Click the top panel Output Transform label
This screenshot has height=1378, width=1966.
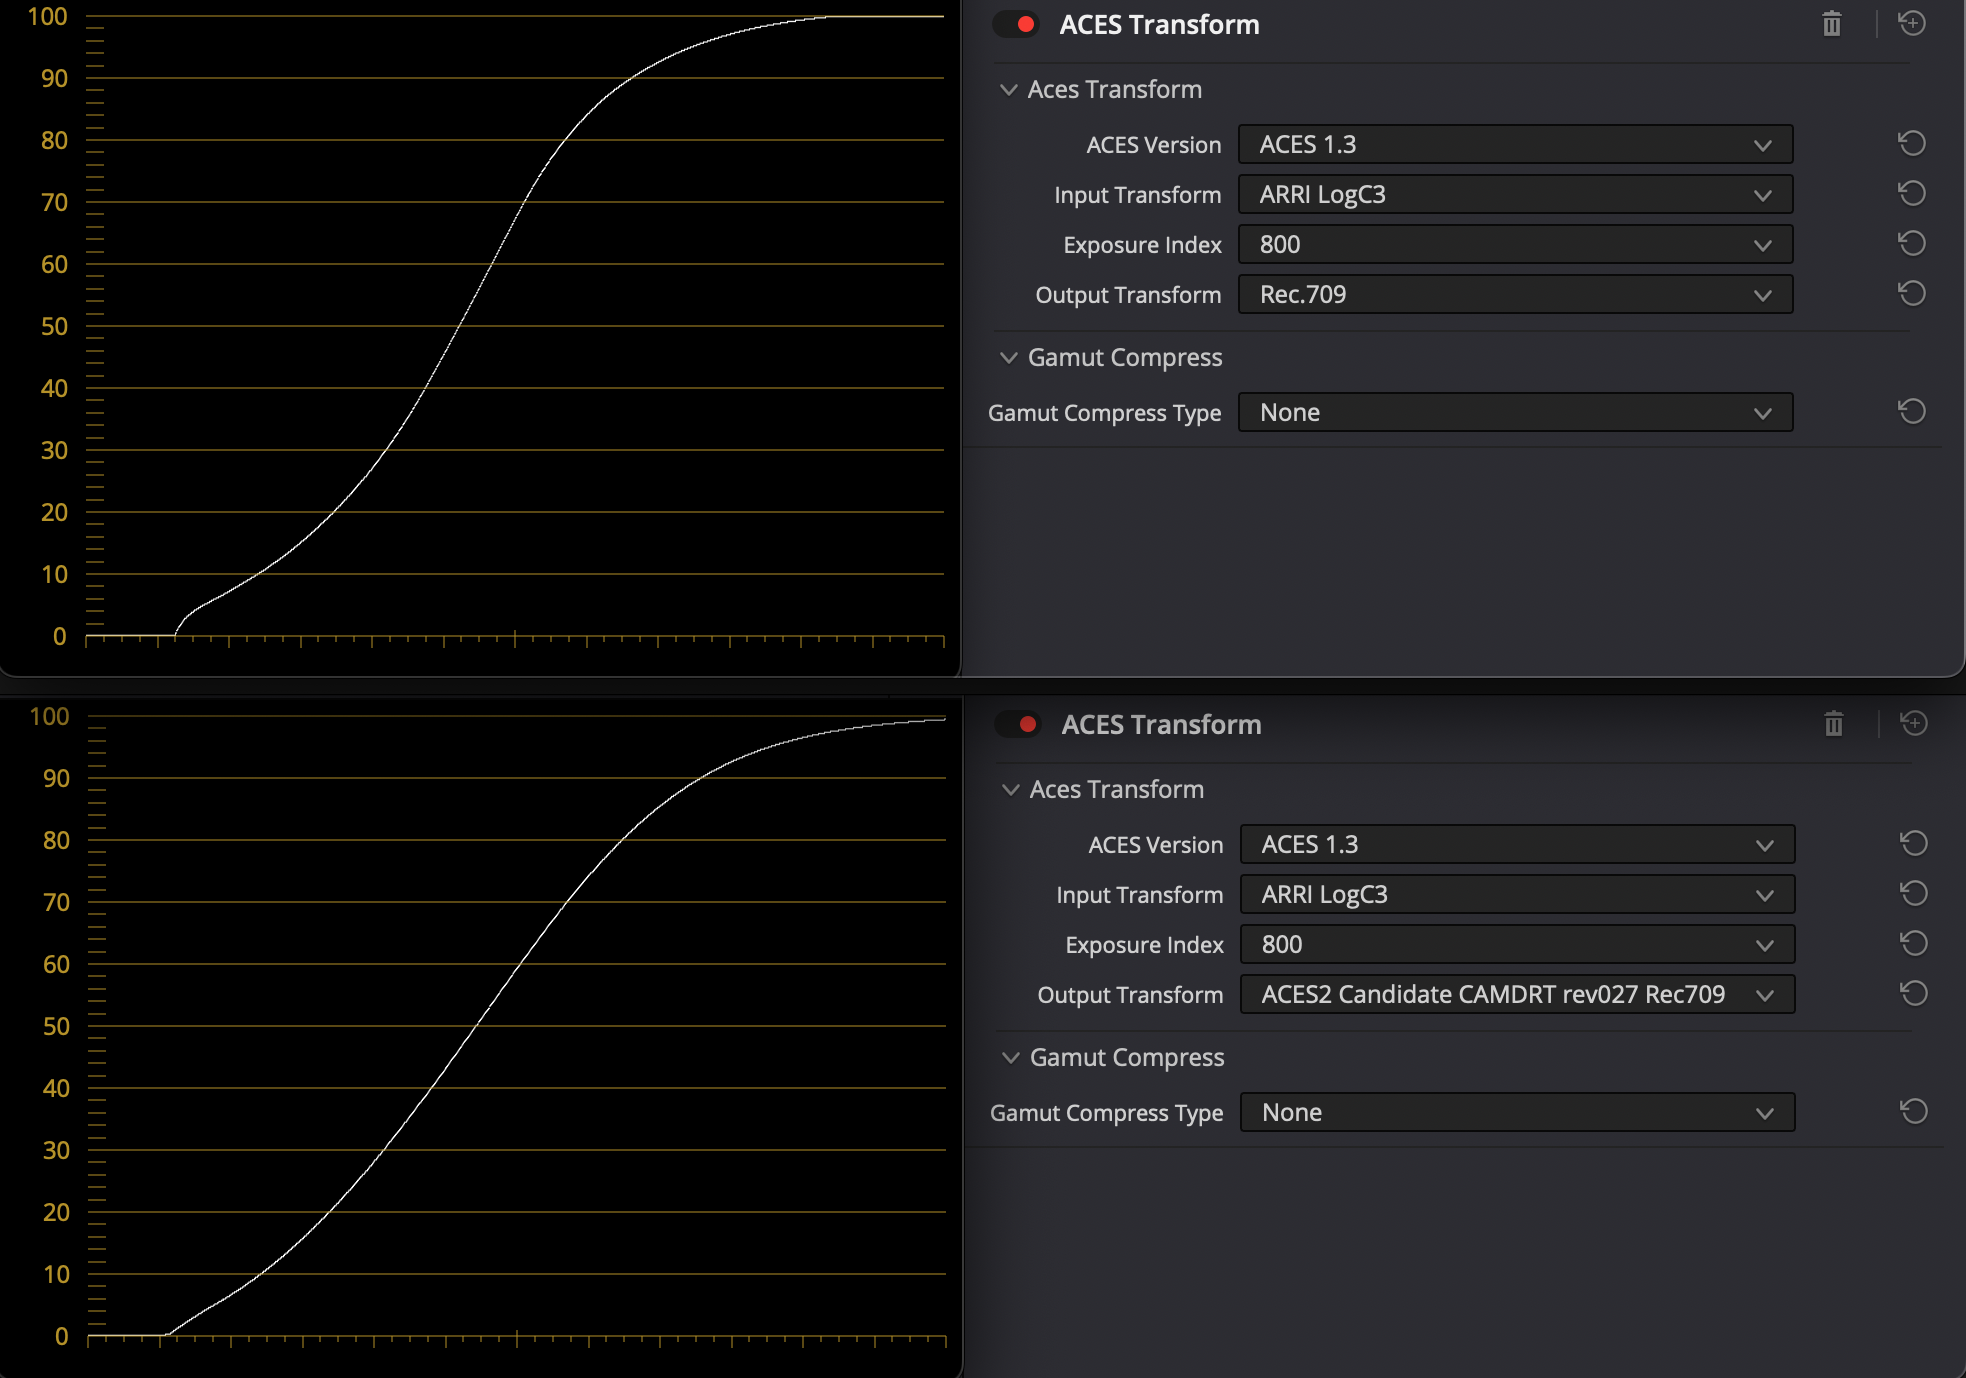tap(1128, 295)
